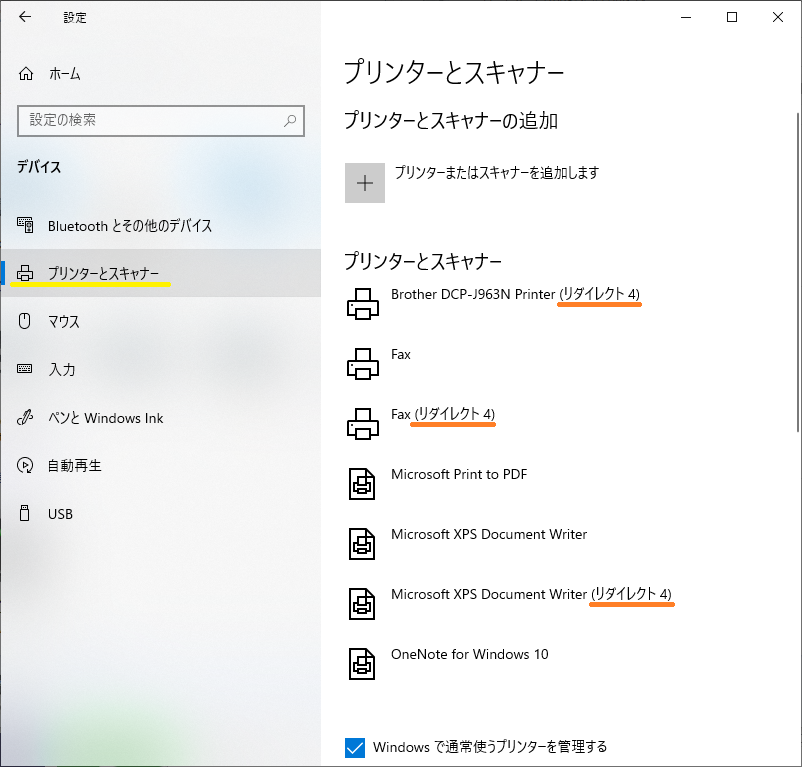Select the Fax printer icon
The image size is (802, 767).
363,362
